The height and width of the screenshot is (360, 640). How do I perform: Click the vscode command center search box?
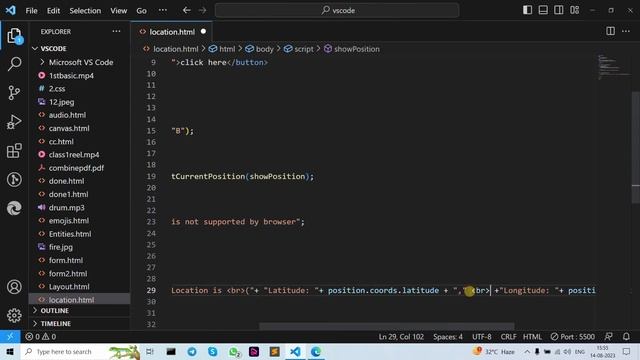(x=337, y=10)
